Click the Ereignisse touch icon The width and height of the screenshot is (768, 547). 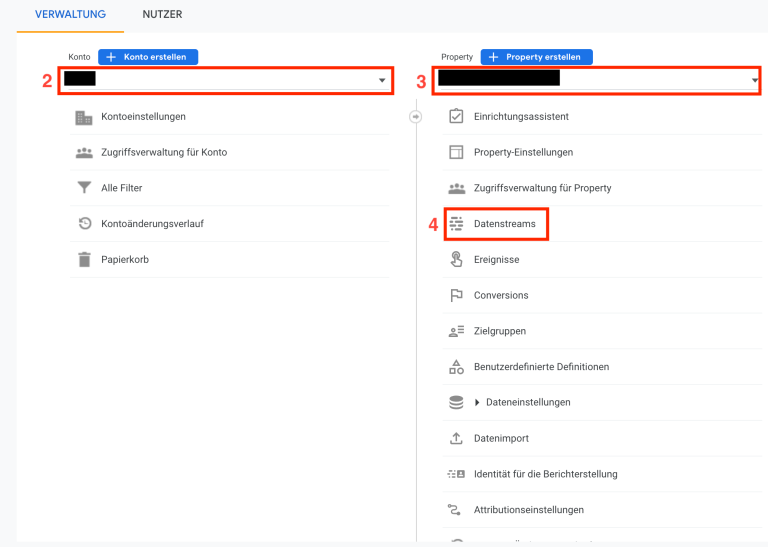click(456, 260)
